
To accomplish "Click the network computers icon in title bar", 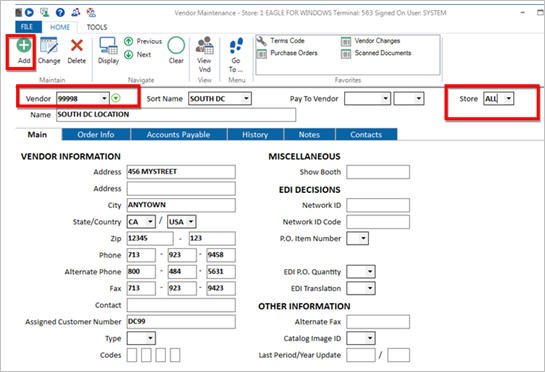I will pos(44,13).
